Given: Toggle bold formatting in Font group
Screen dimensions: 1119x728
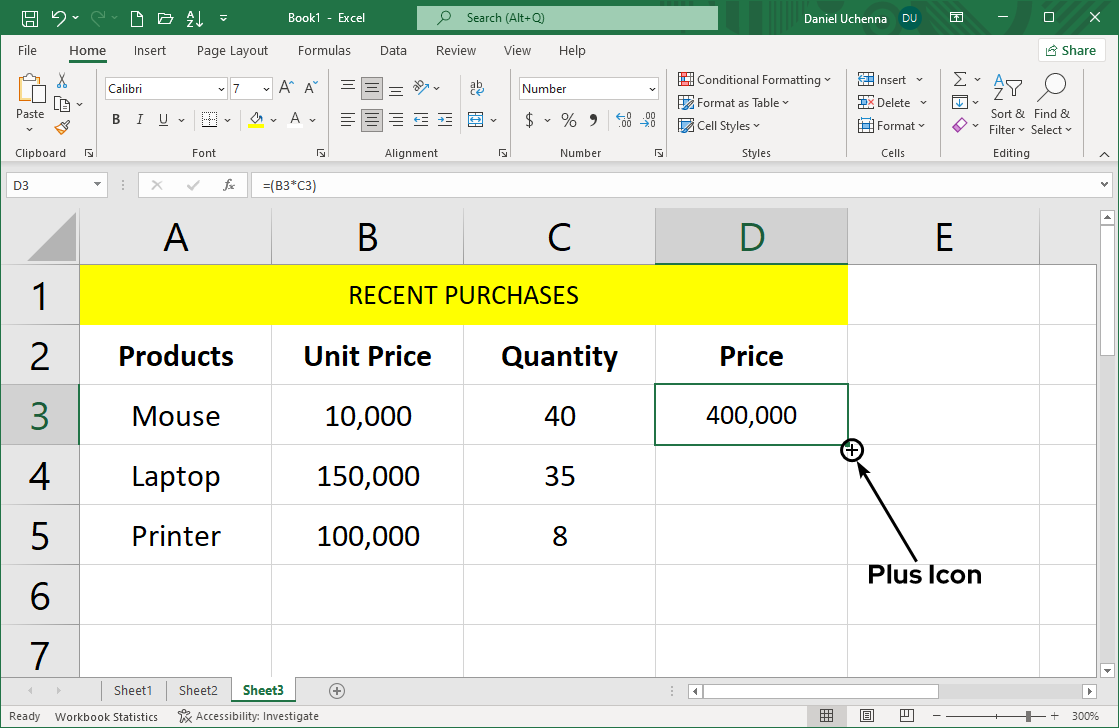Looking at the screenshot, I should [x=115, y=119].
